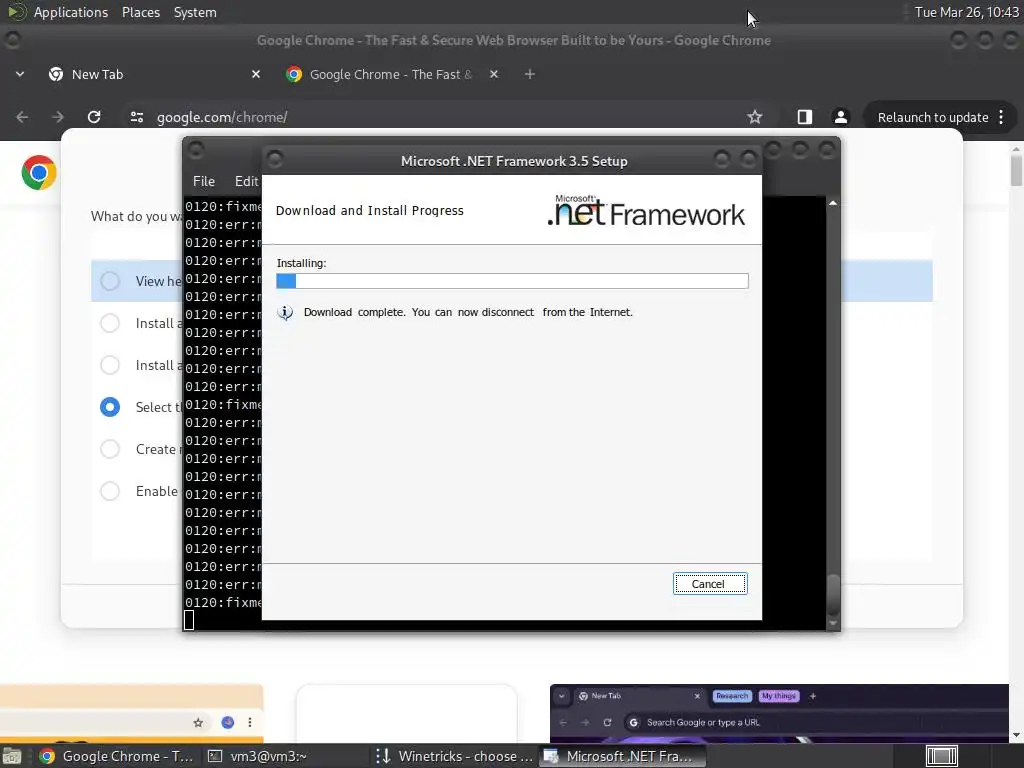Viewport: 1024px width, 768px height.
Task: Select the Select t... radio option
Action: pos(110,407)
